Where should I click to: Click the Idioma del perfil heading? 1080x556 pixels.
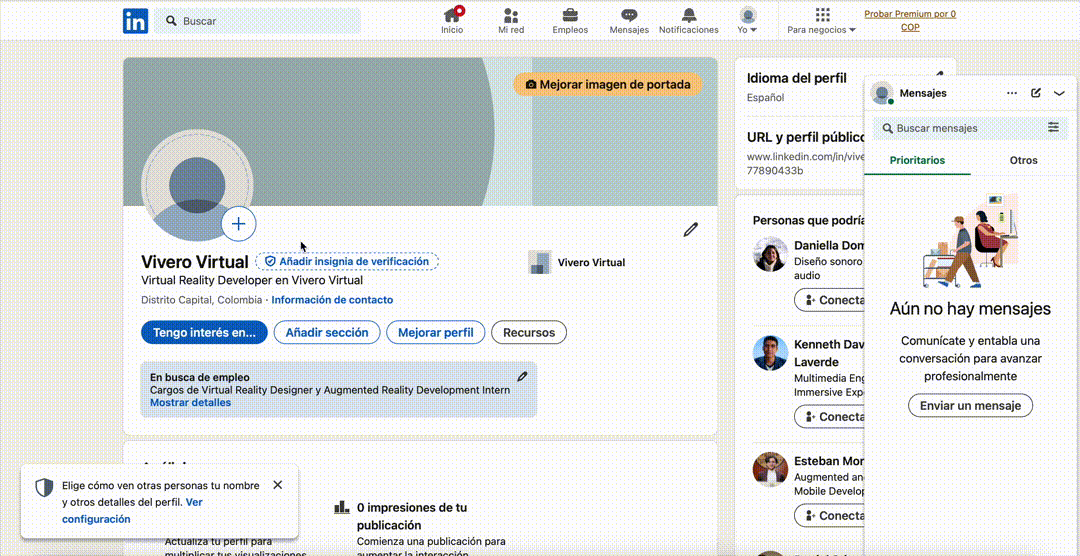797,79
